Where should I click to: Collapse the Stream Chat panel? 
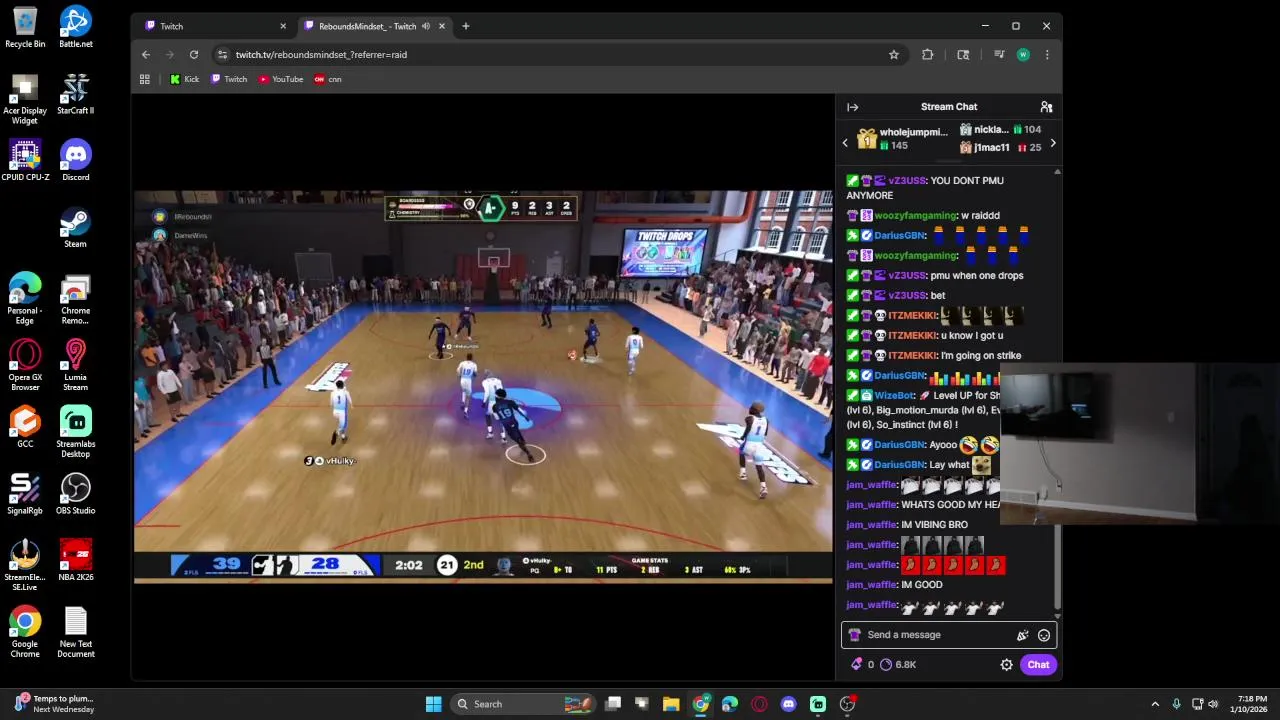(852, 107)
